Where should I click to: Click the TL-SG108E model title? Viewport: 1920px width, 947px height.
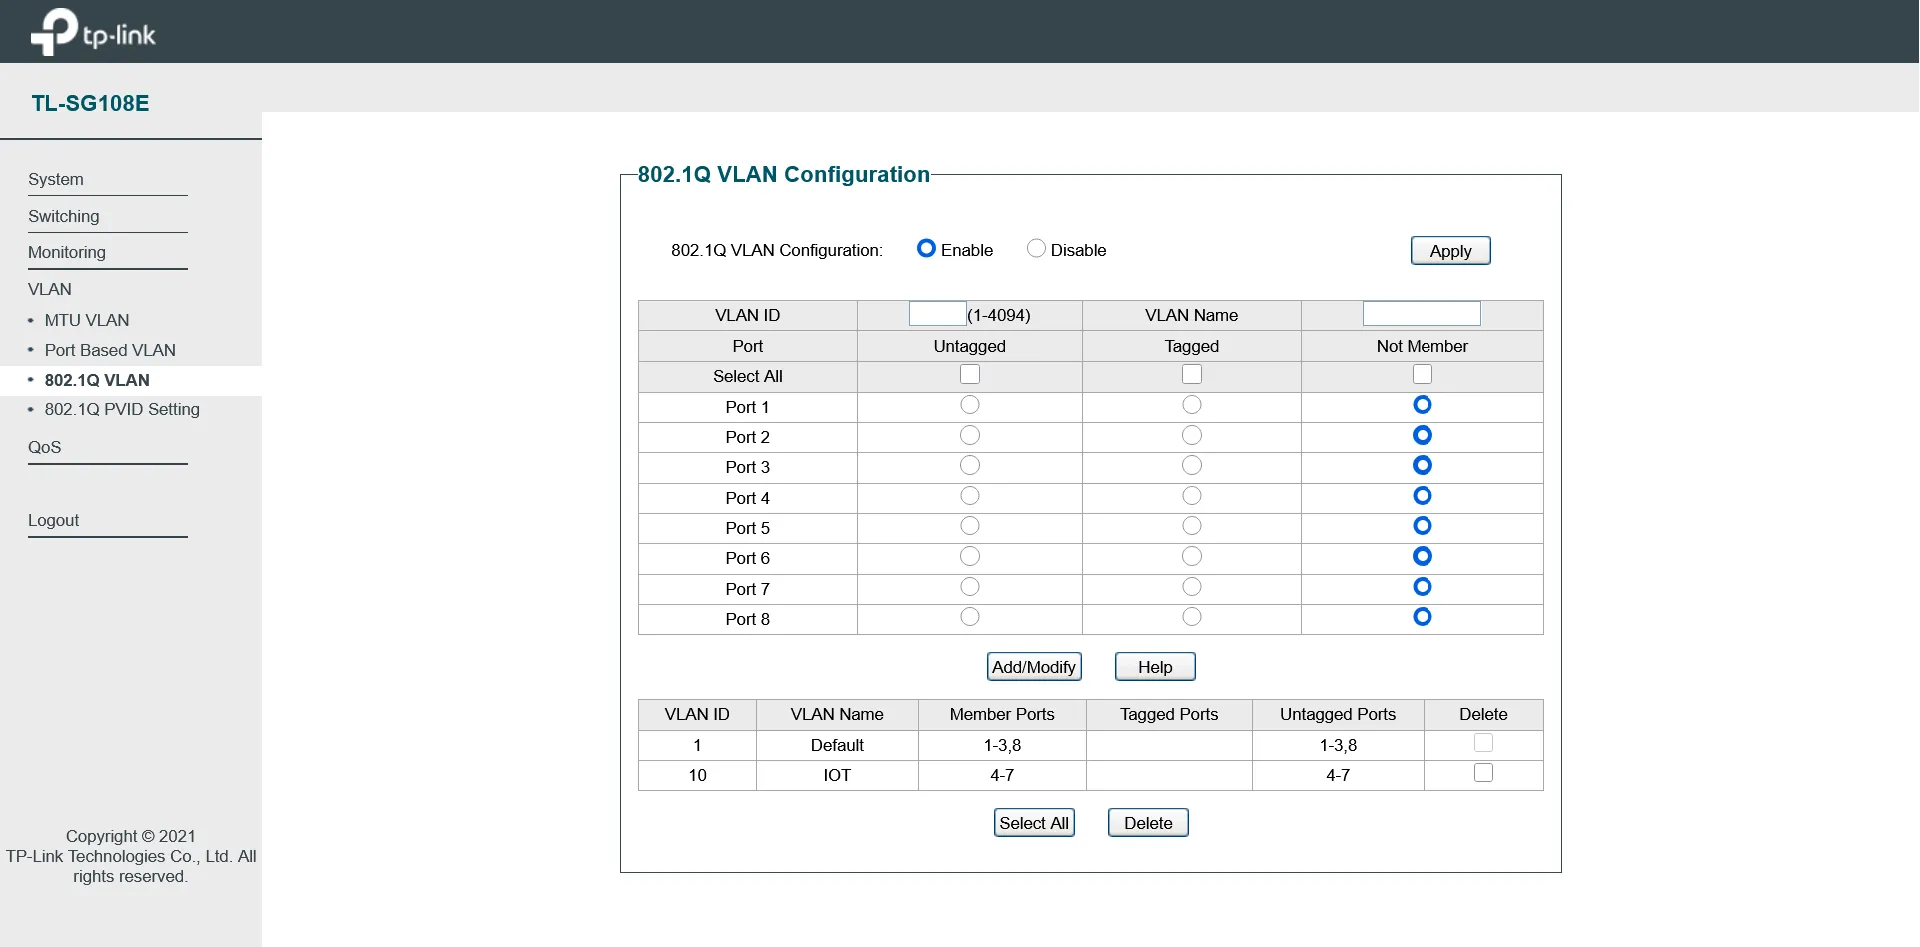coord(90,103)
